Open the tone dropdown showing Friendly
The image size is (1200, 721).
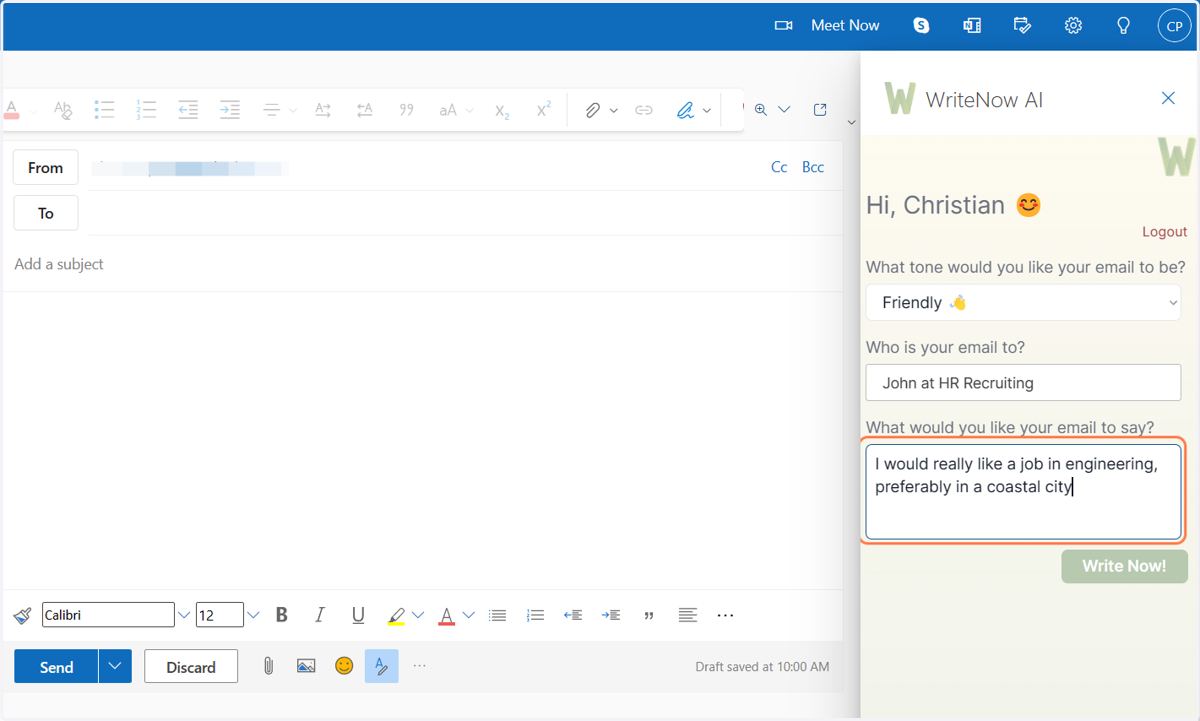[1023, 303]
